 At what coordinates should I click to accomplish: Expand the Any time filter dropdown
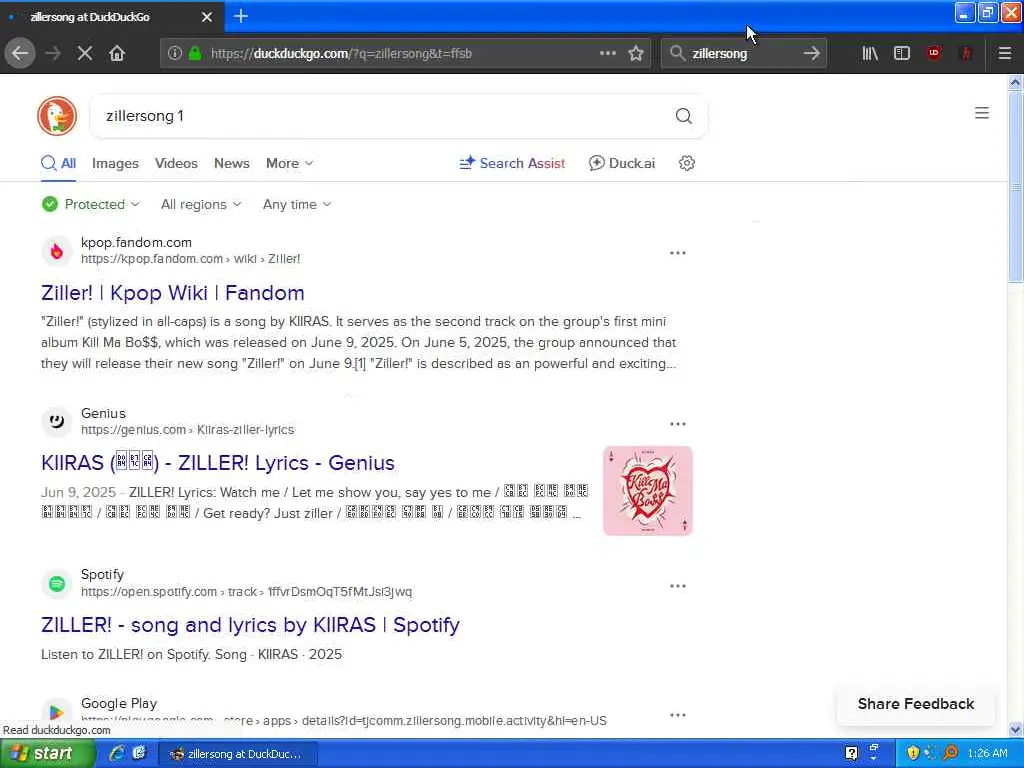click(x=297, y=204)
